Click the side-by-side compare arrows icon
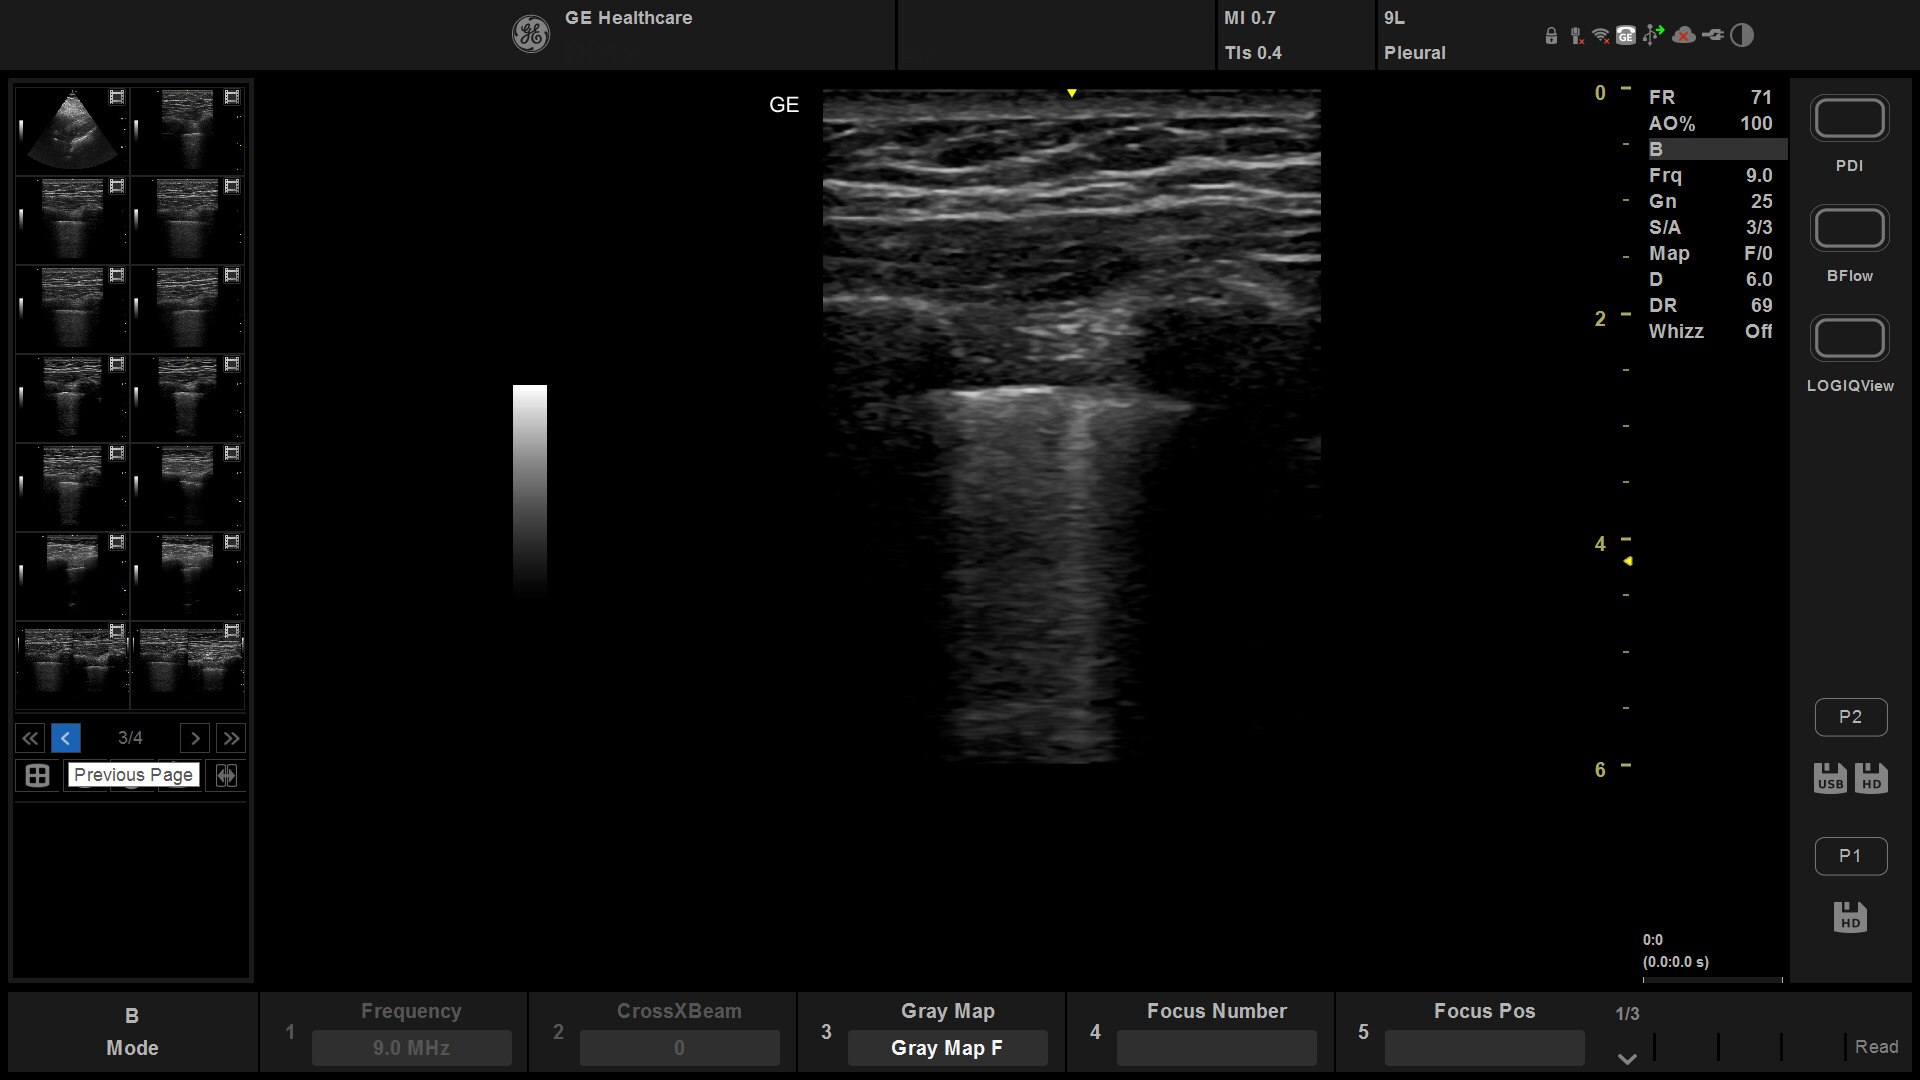This screenshot has height=1080, width=1920. (x=226, y=776)
